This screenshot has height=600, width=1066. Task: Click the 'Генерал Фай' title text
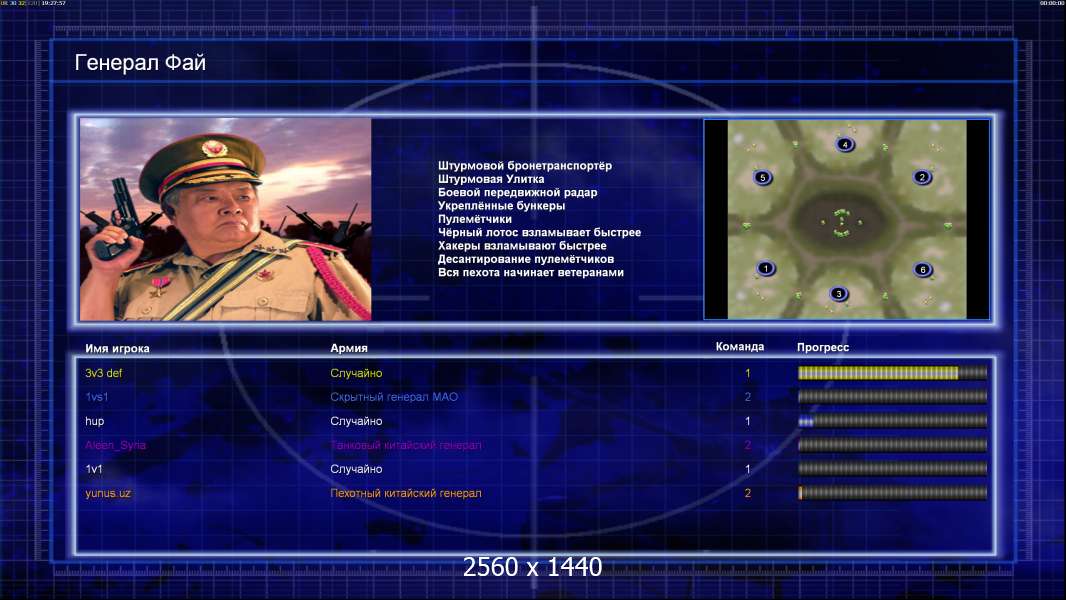(140, 63)
